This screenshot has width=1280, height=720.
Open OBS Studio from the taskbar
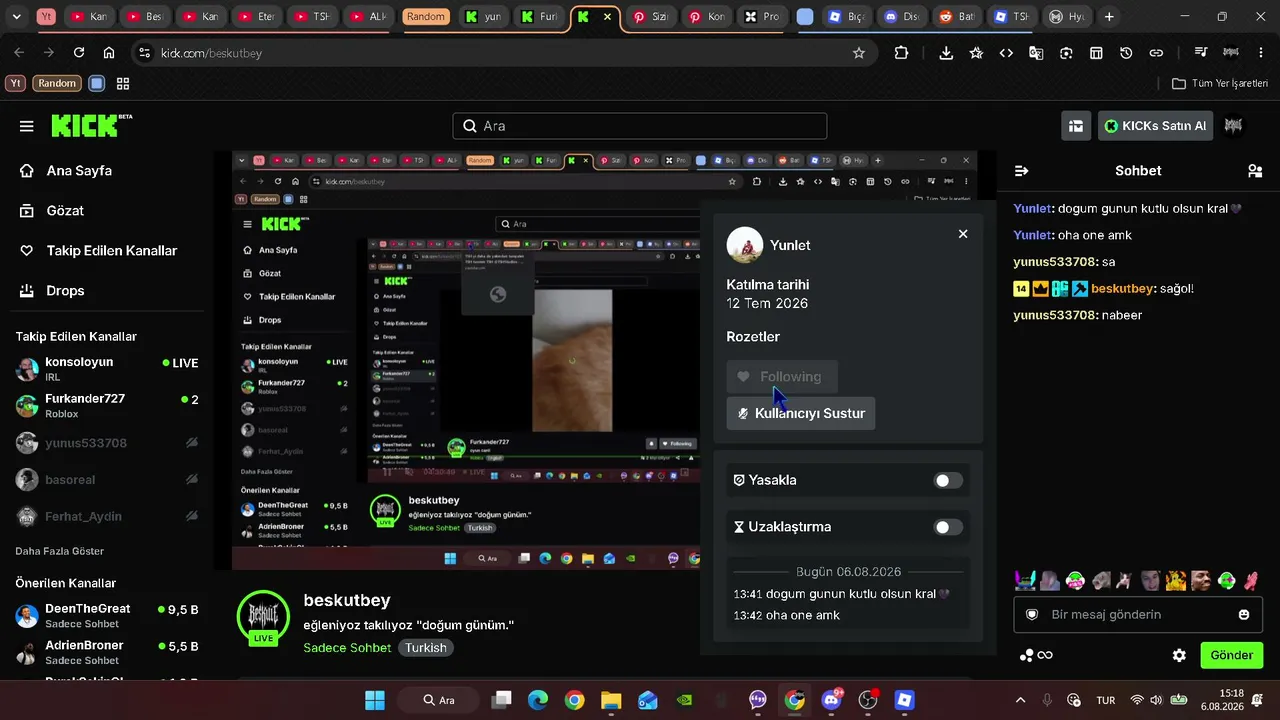coord(868,700)
